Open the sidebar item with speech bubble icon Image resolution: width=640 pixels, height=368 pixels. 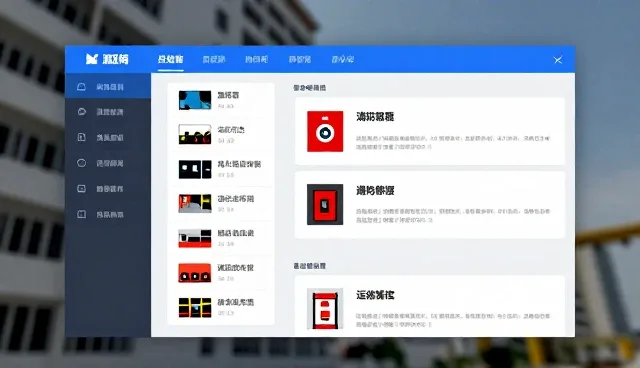point(108,112)
